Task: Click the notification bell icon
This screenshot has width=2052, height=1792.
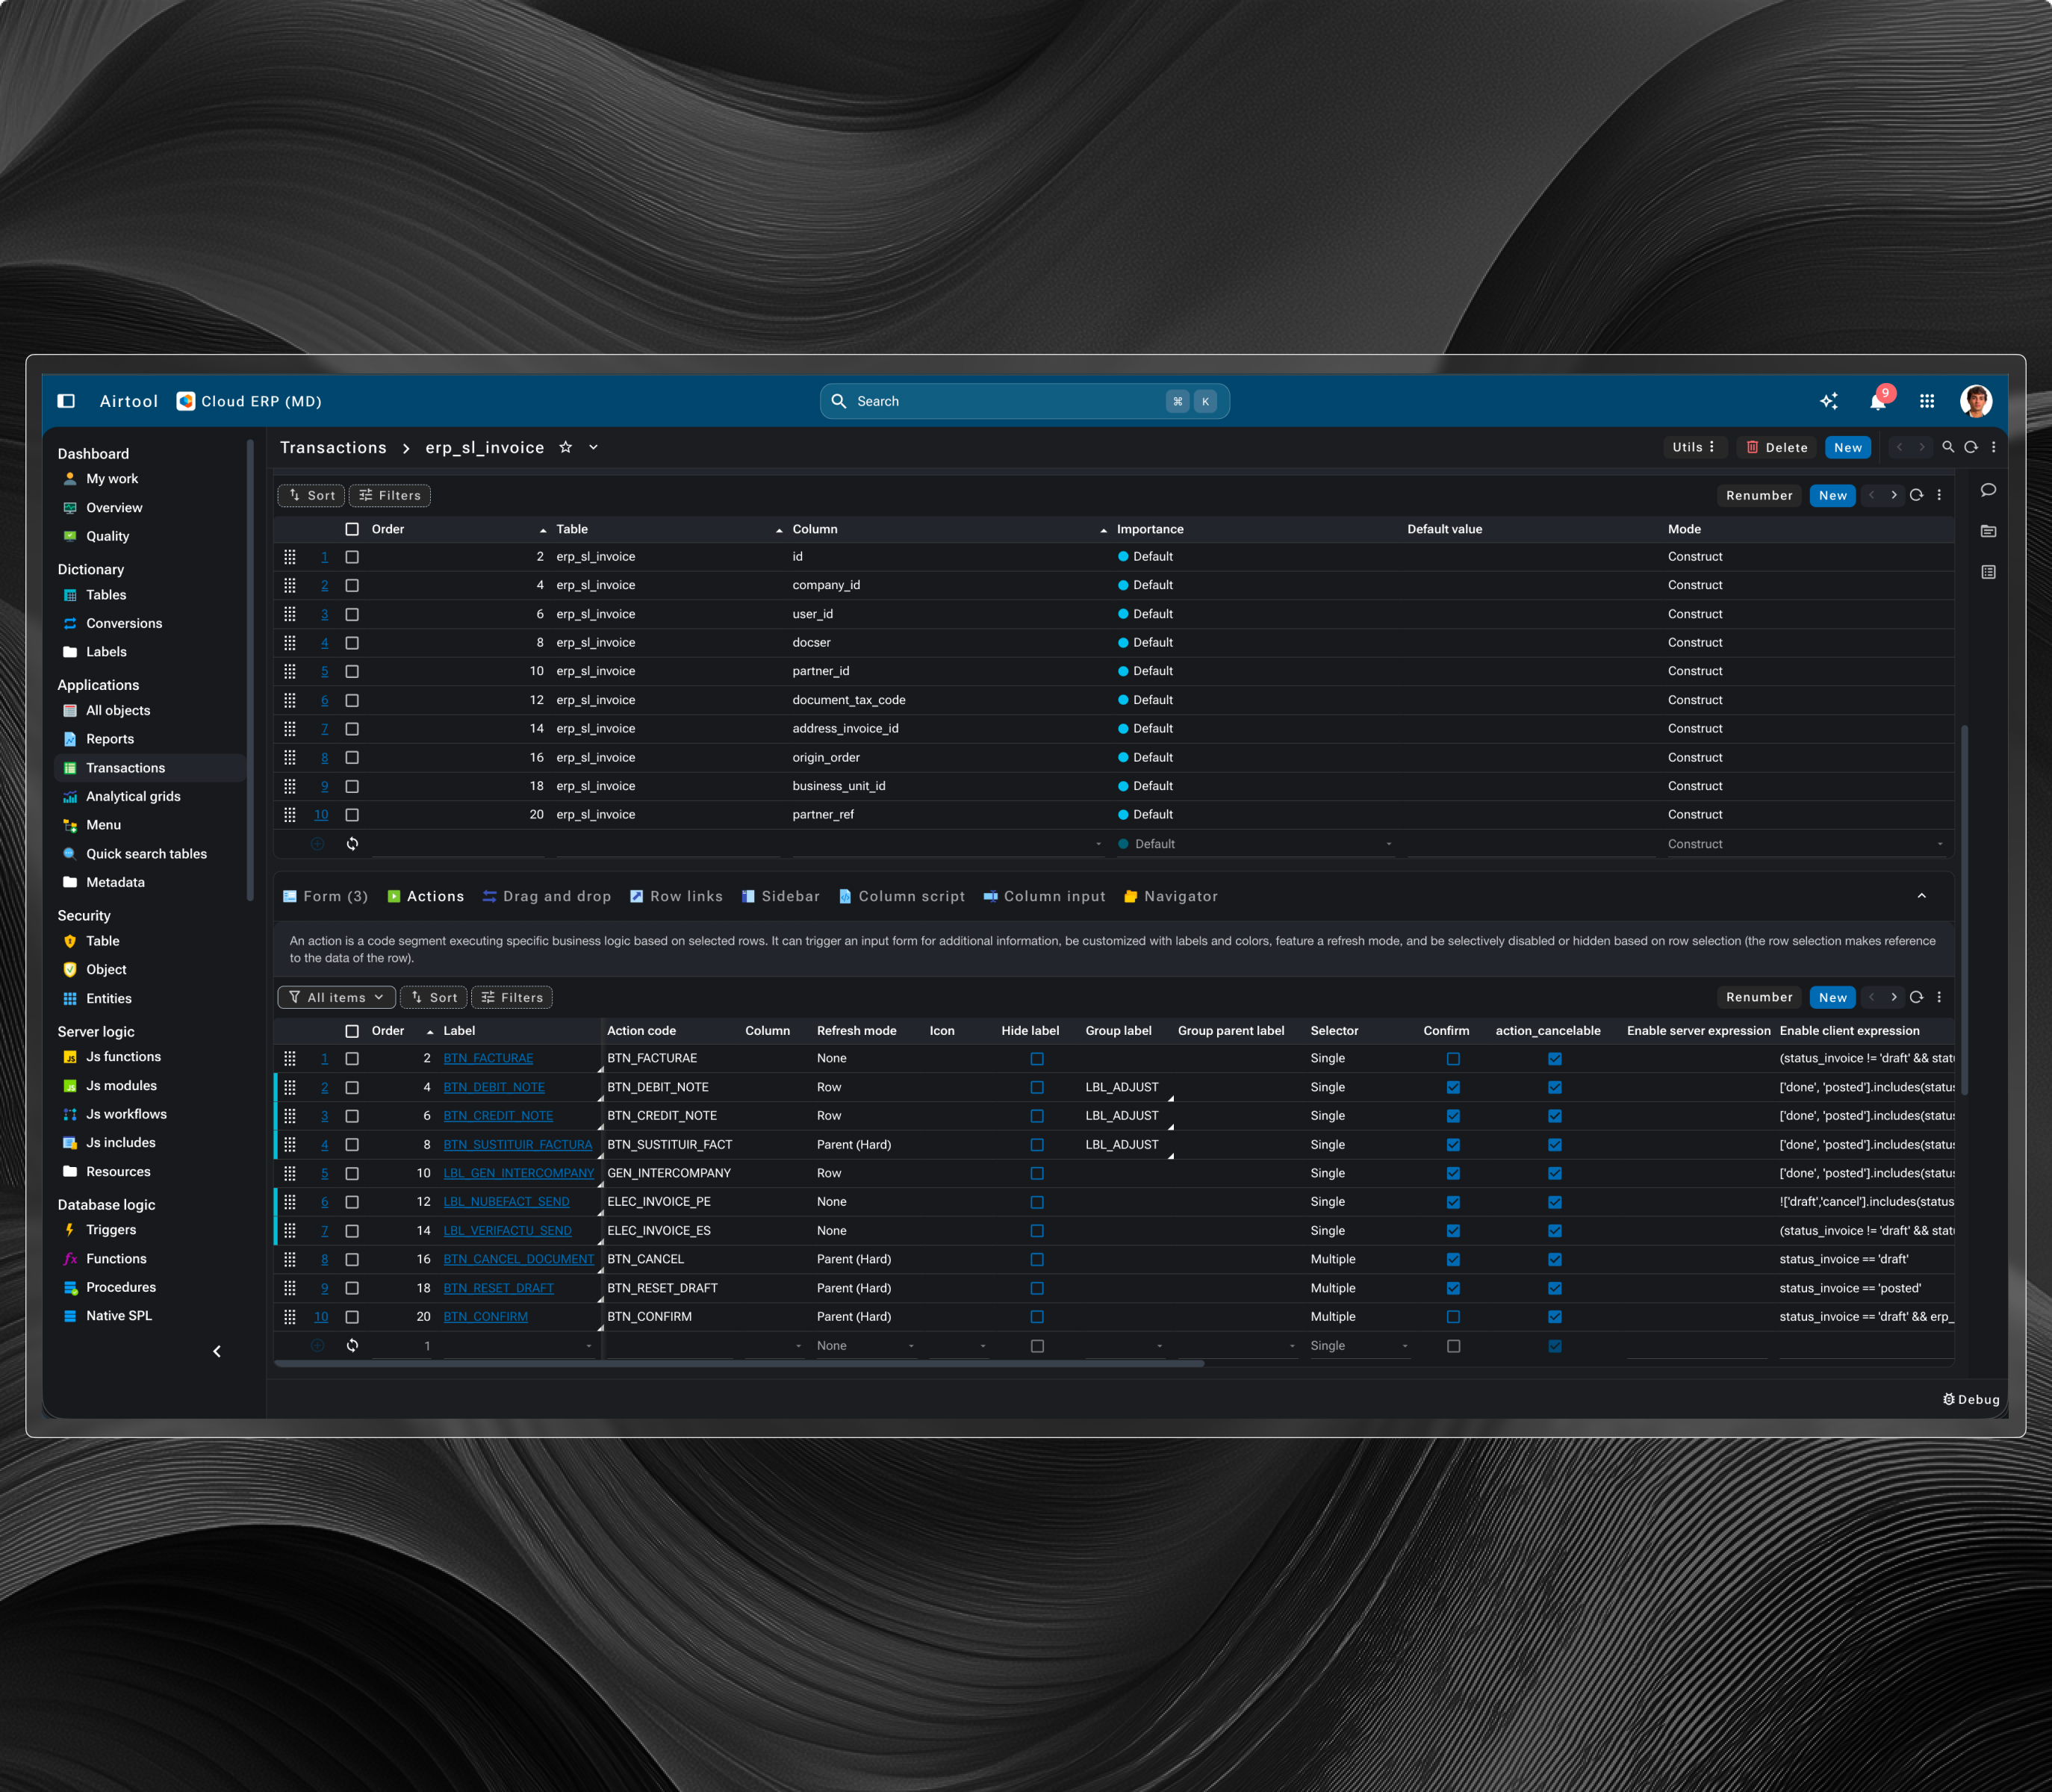Action: pyautogui.click(x=1877, y=402)
